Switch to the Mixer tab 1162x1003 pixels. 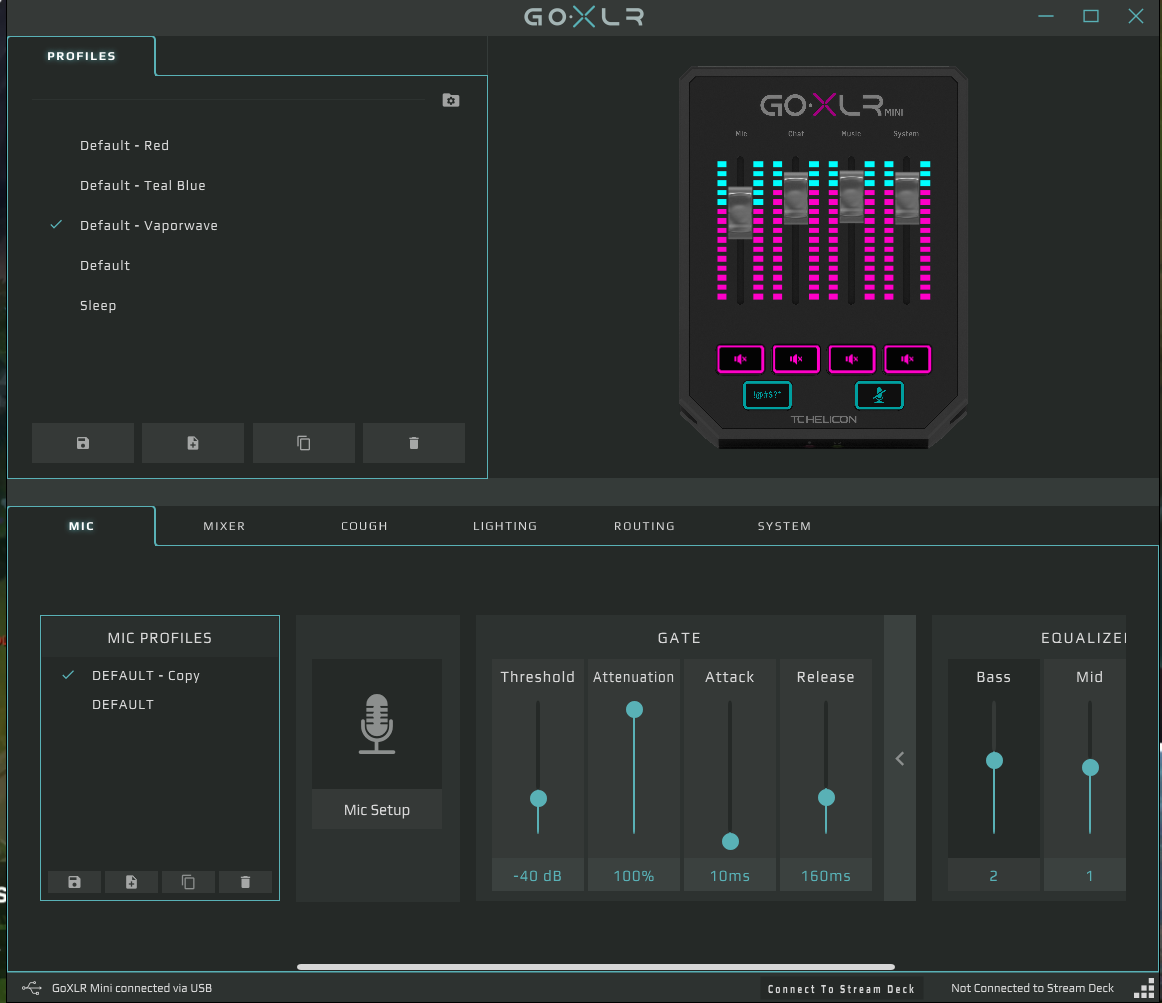pos(224,526)
